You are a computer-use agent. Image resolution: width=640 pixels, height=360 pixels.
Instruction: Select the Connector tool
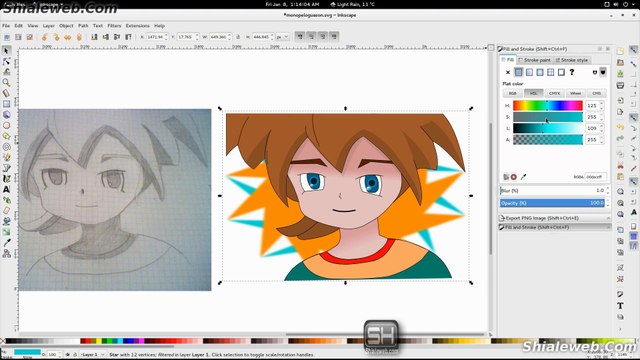click(x=6, y=253)
